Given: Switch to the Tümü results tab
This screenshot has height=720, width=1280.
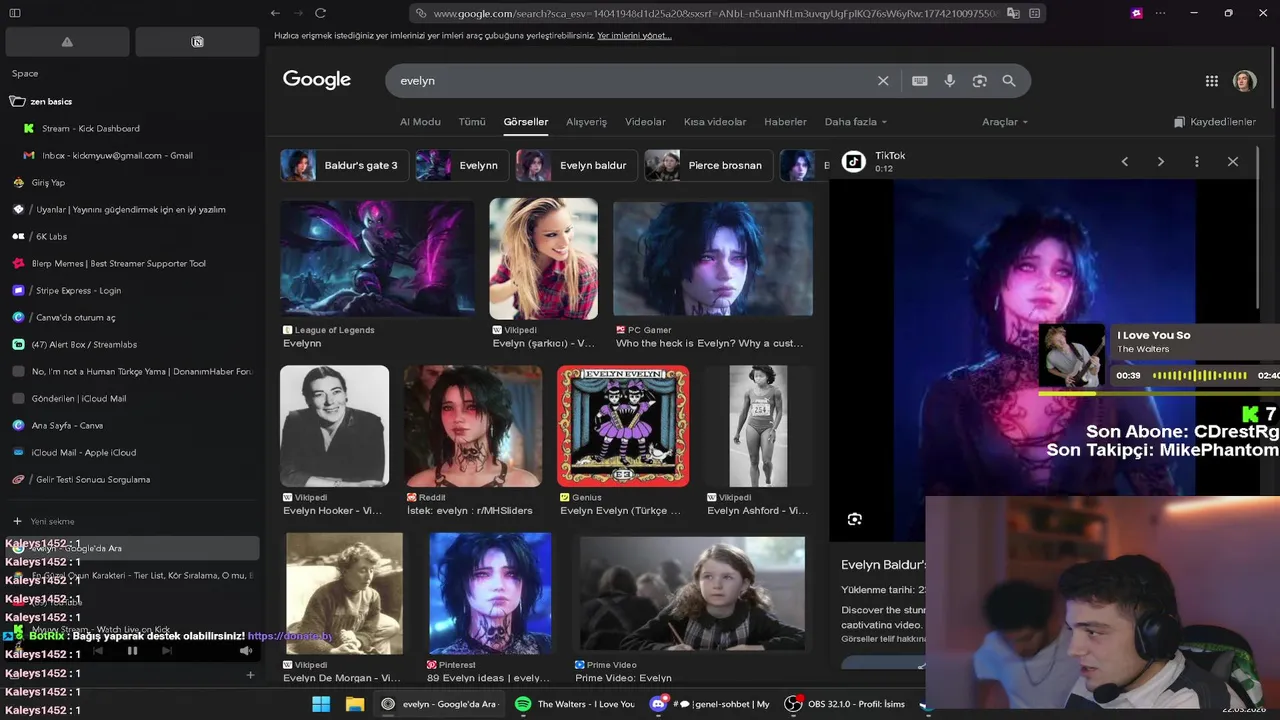Looking at the screenshot, I should [x=472, y=122].
